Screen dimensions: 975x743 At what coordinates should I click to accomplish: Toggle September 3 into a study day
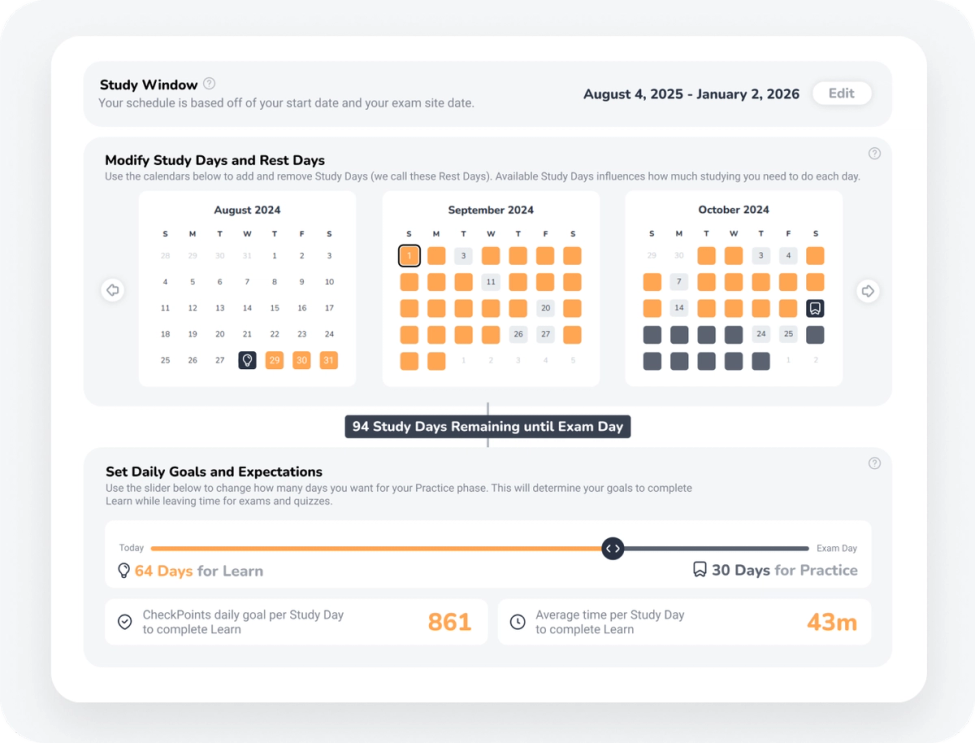coord(463,255)
